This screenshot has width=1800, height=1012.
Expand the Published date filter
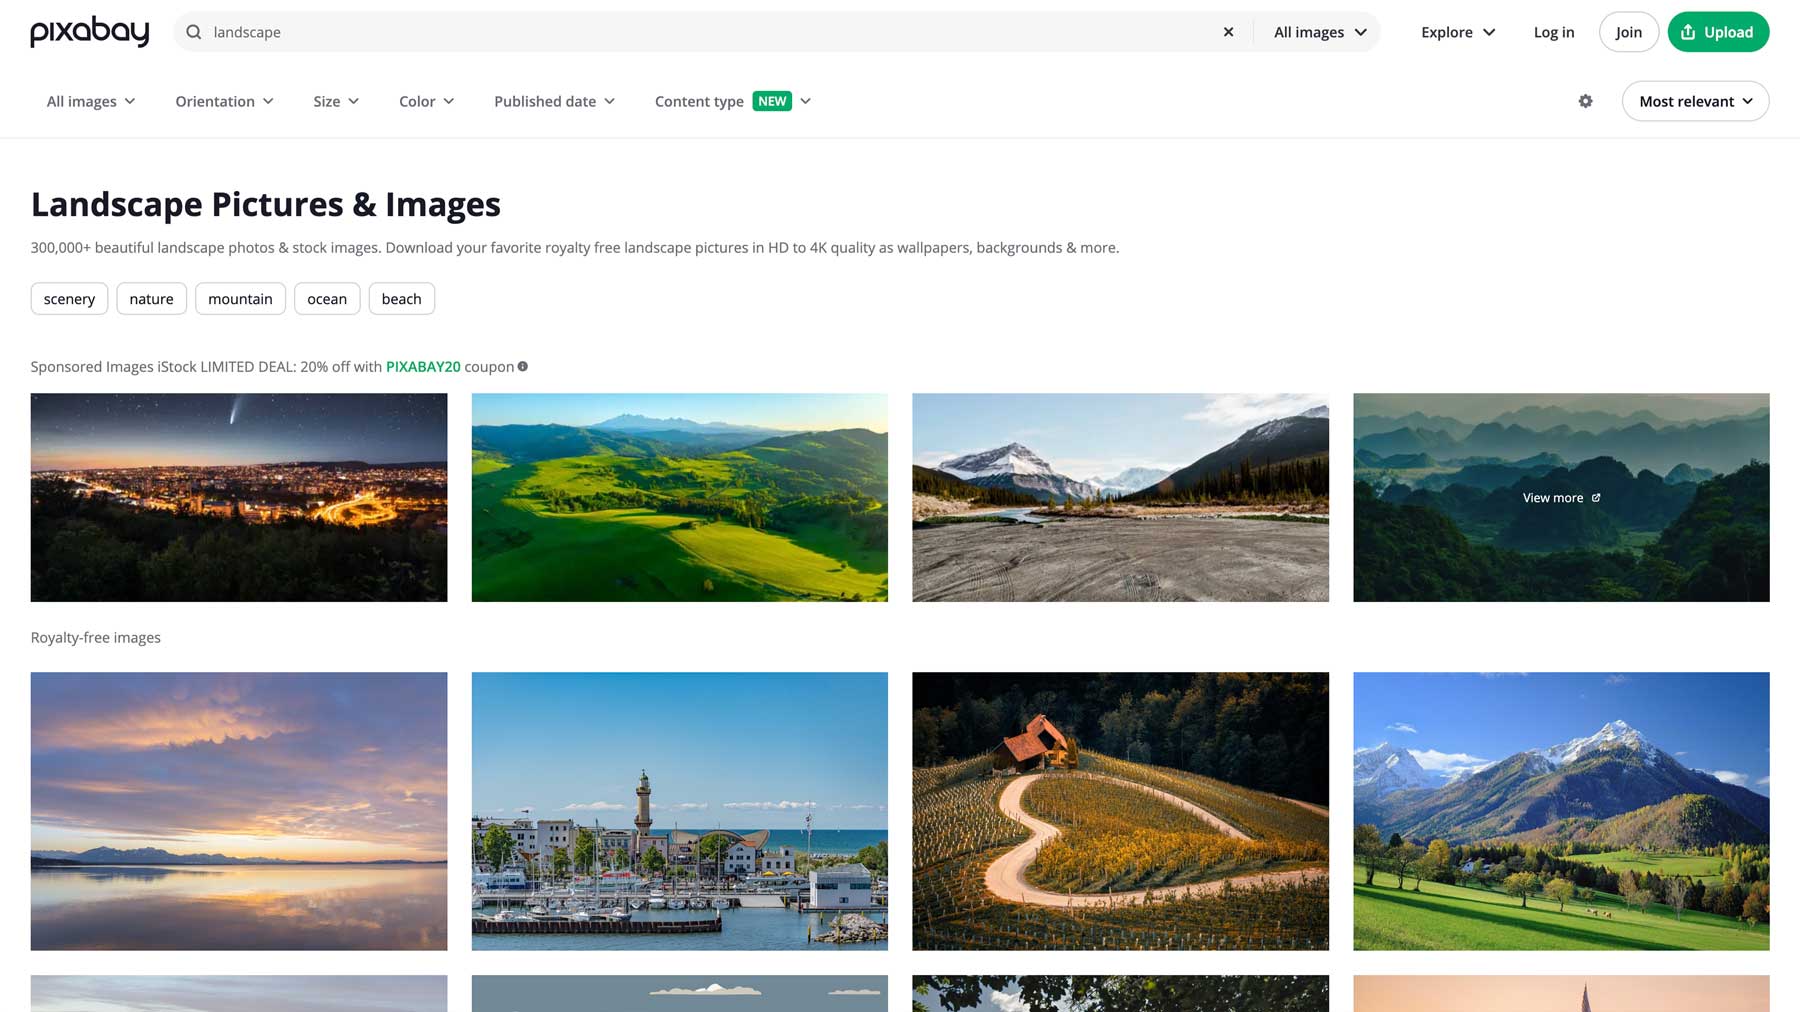tap(554, 101)
